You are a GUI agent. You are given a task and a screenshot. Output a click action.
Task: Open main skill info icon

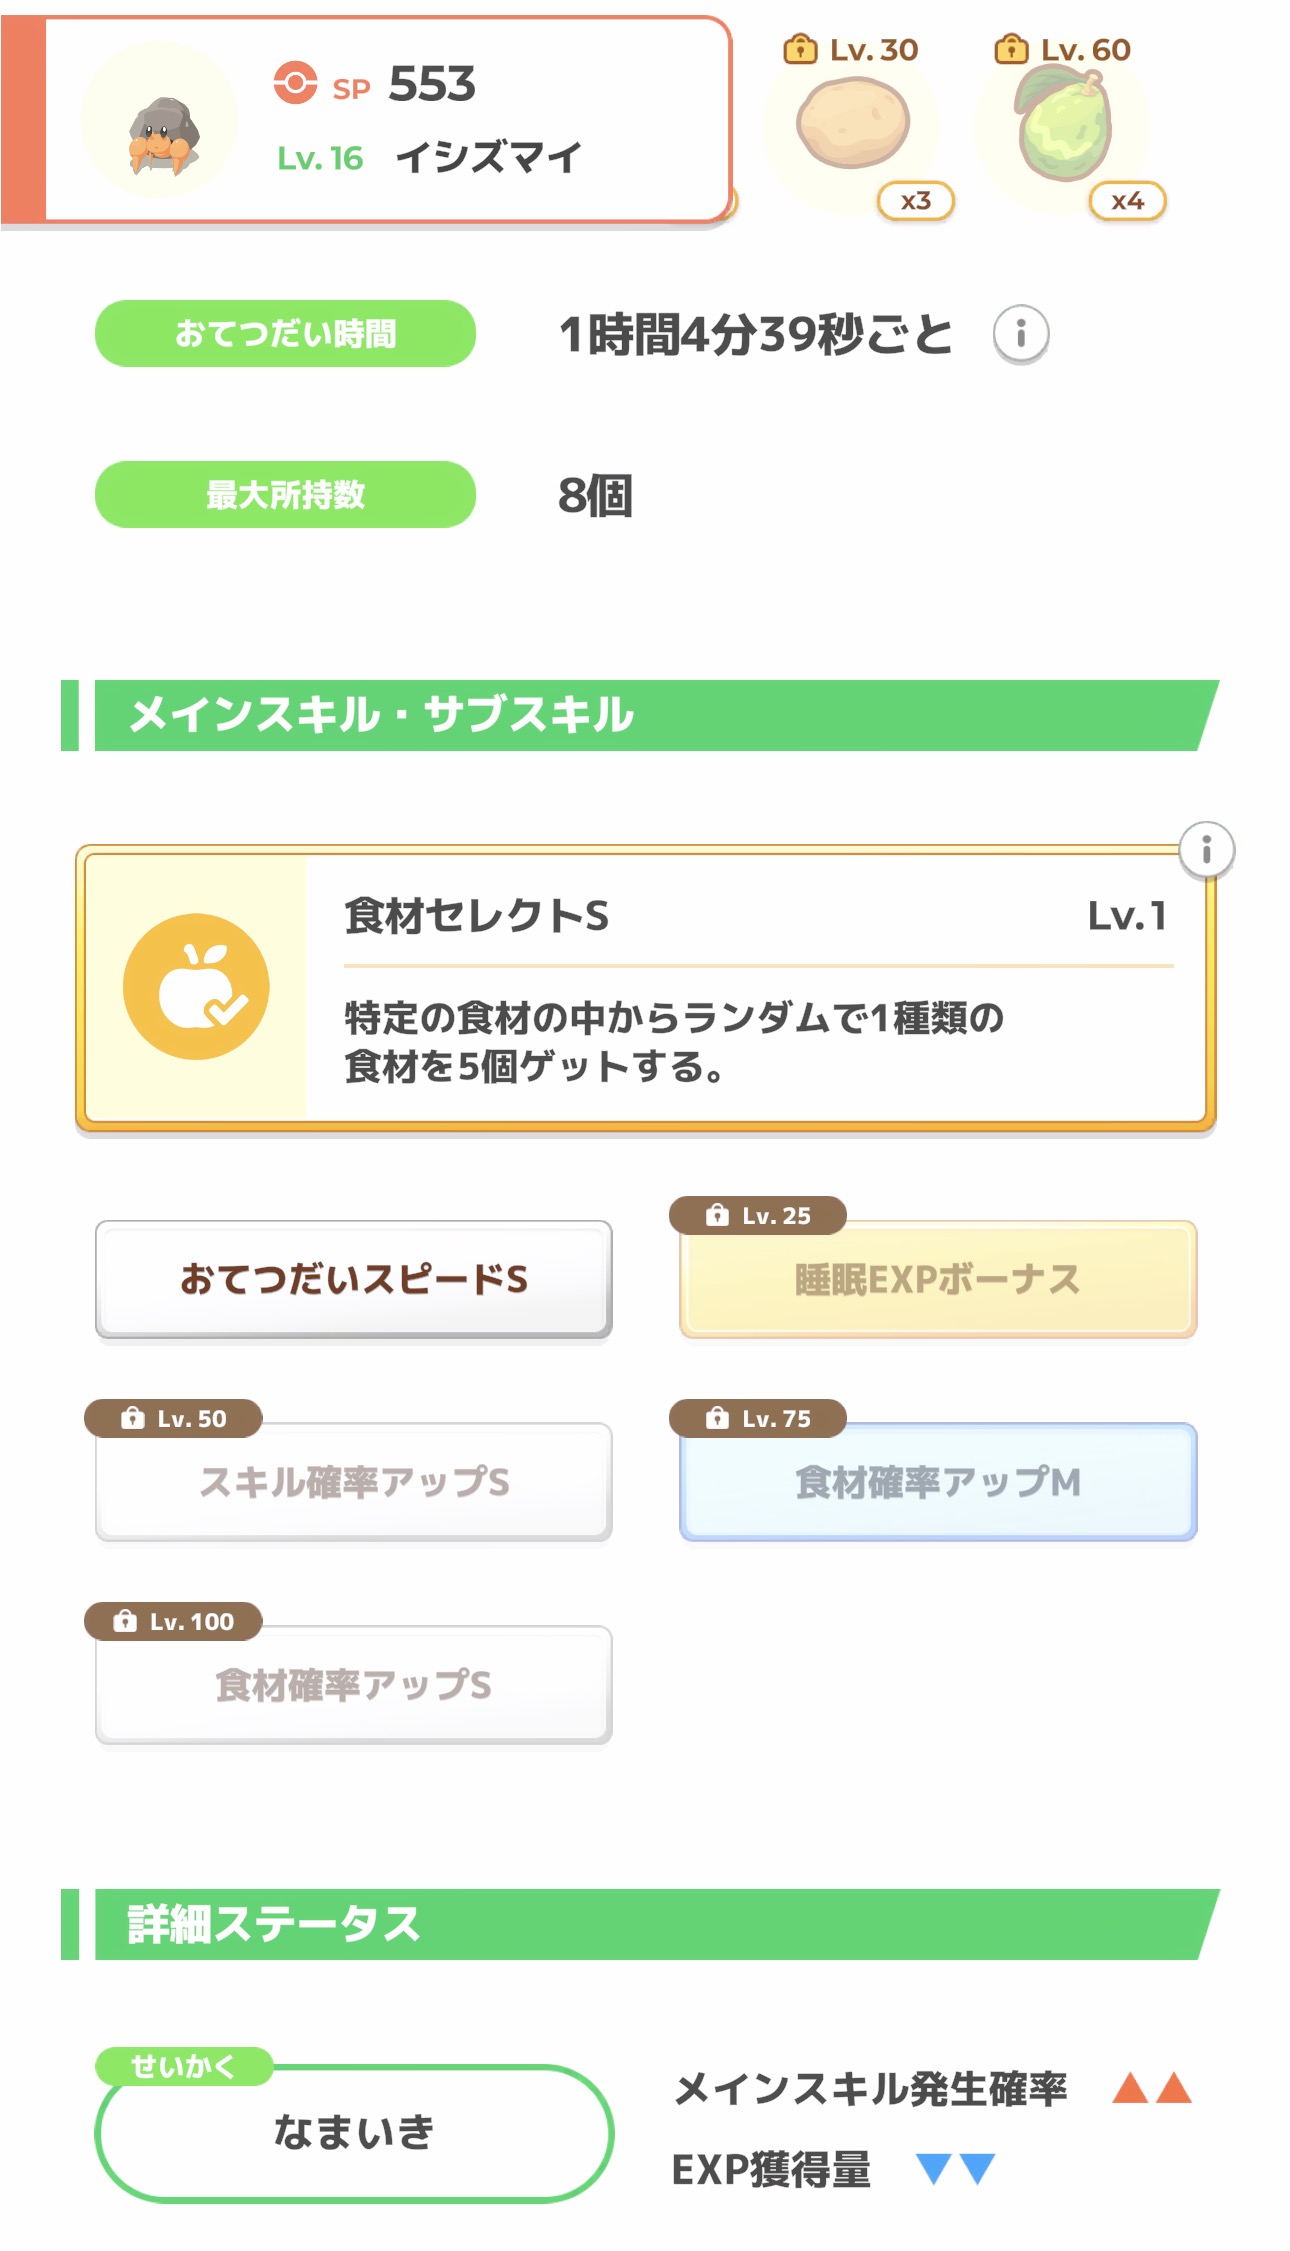1206,850
